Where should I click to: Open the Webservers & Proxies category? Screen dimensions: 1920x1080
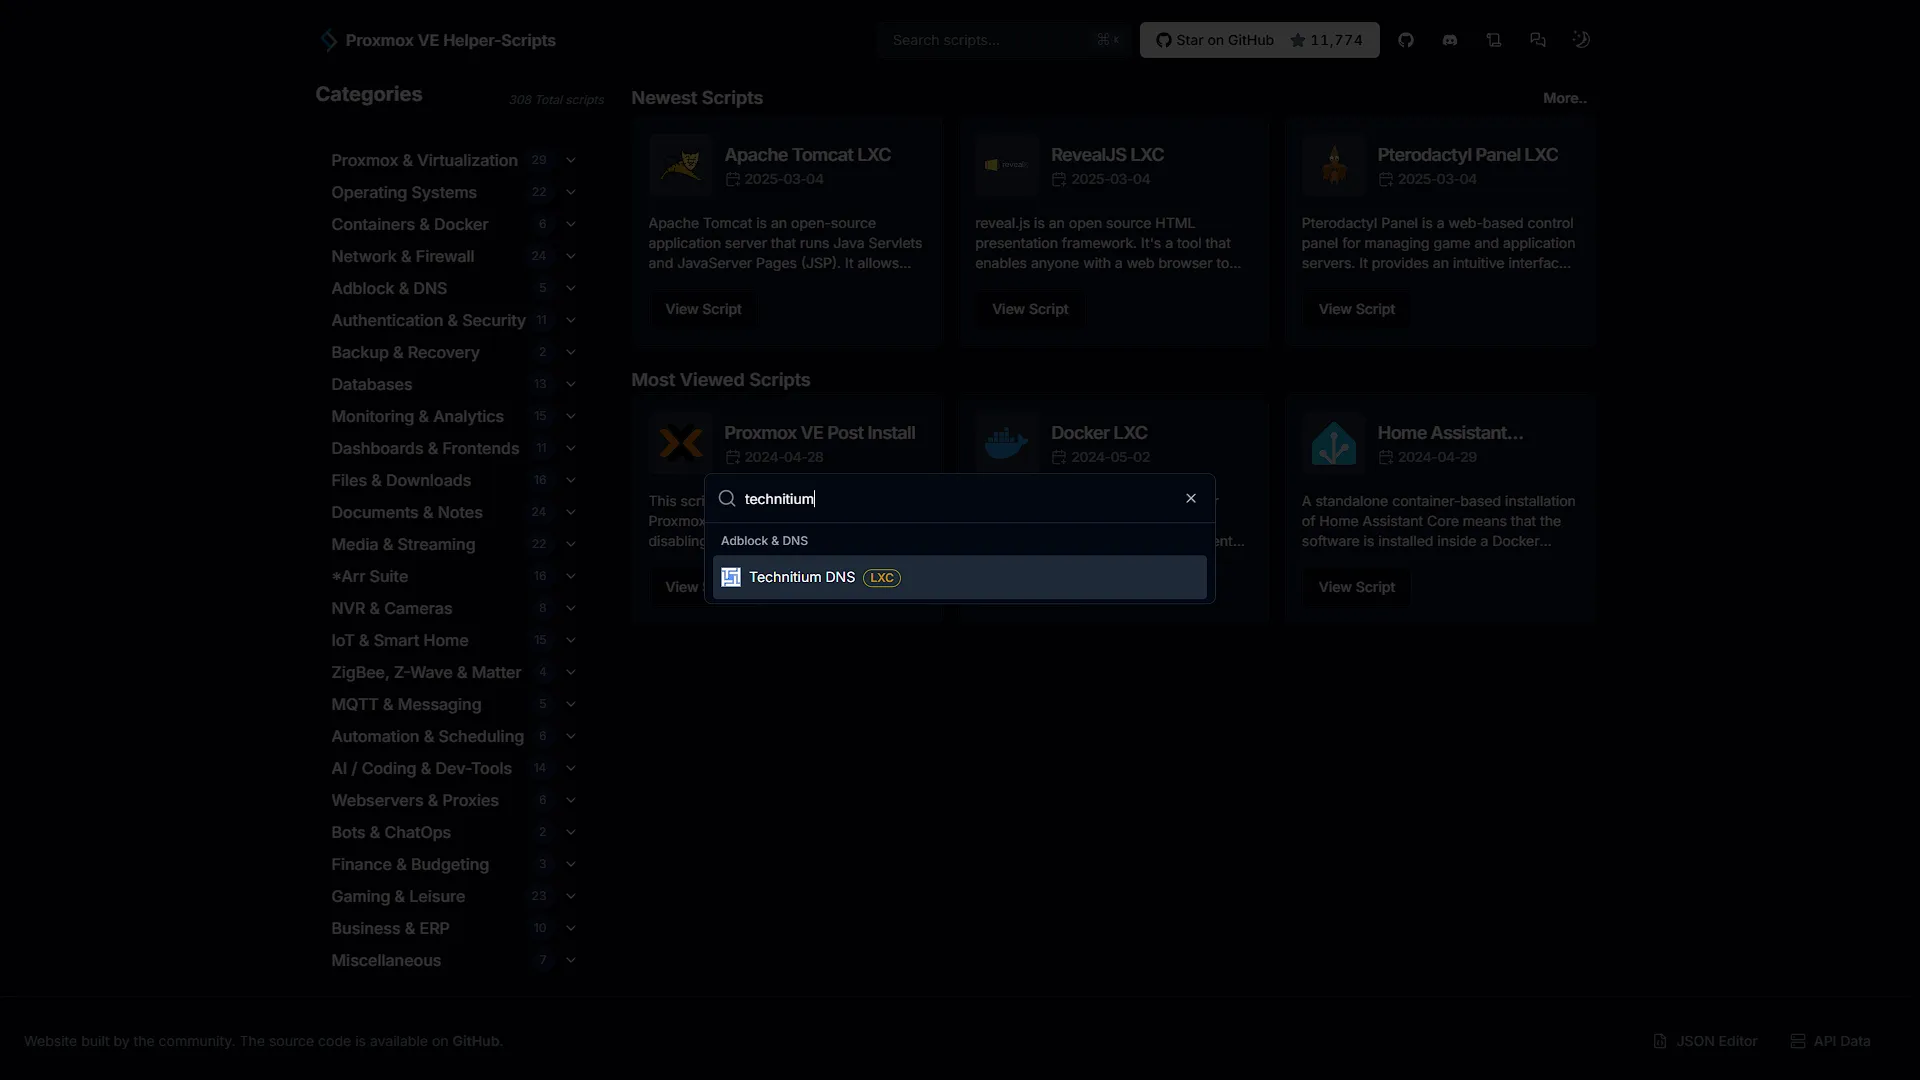click(453, 800)
